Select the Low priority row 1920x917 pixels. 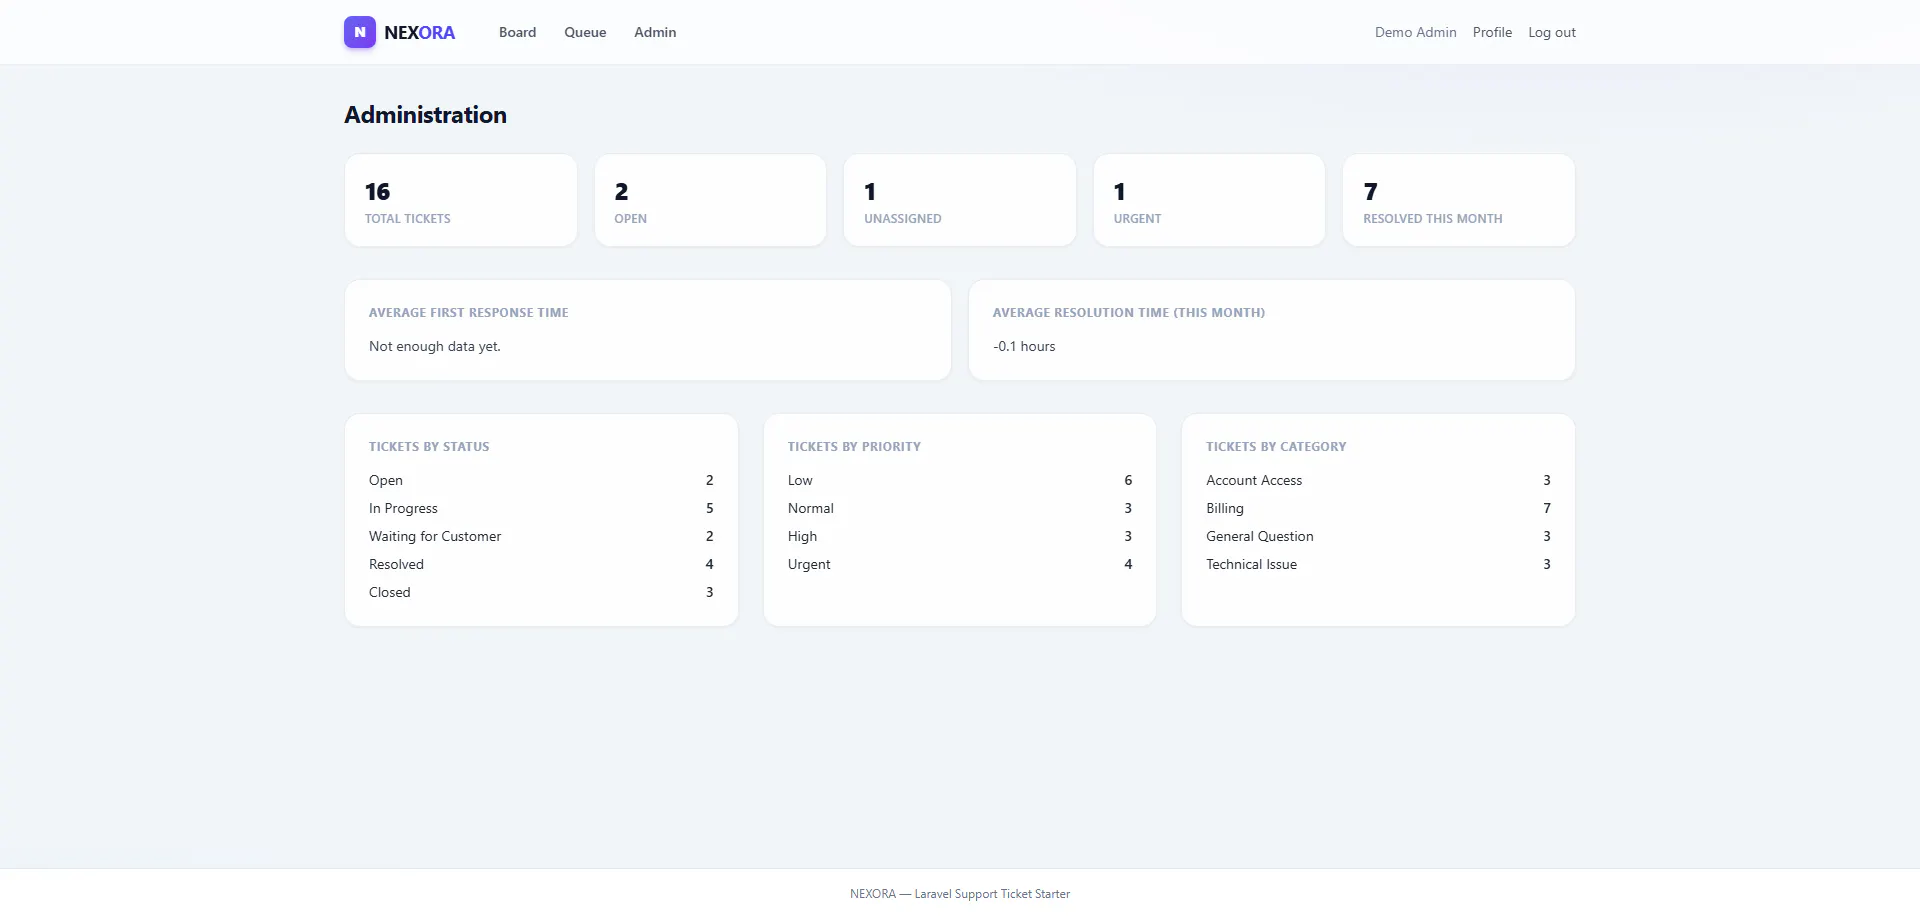click(960, 480)
